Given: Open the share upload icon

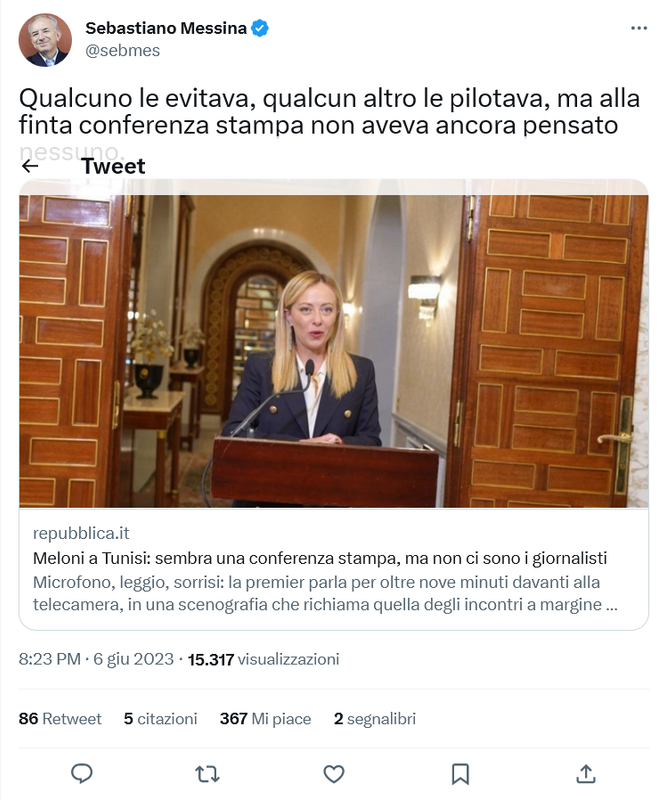Looking at the screenshot, I should pos(586,773).
